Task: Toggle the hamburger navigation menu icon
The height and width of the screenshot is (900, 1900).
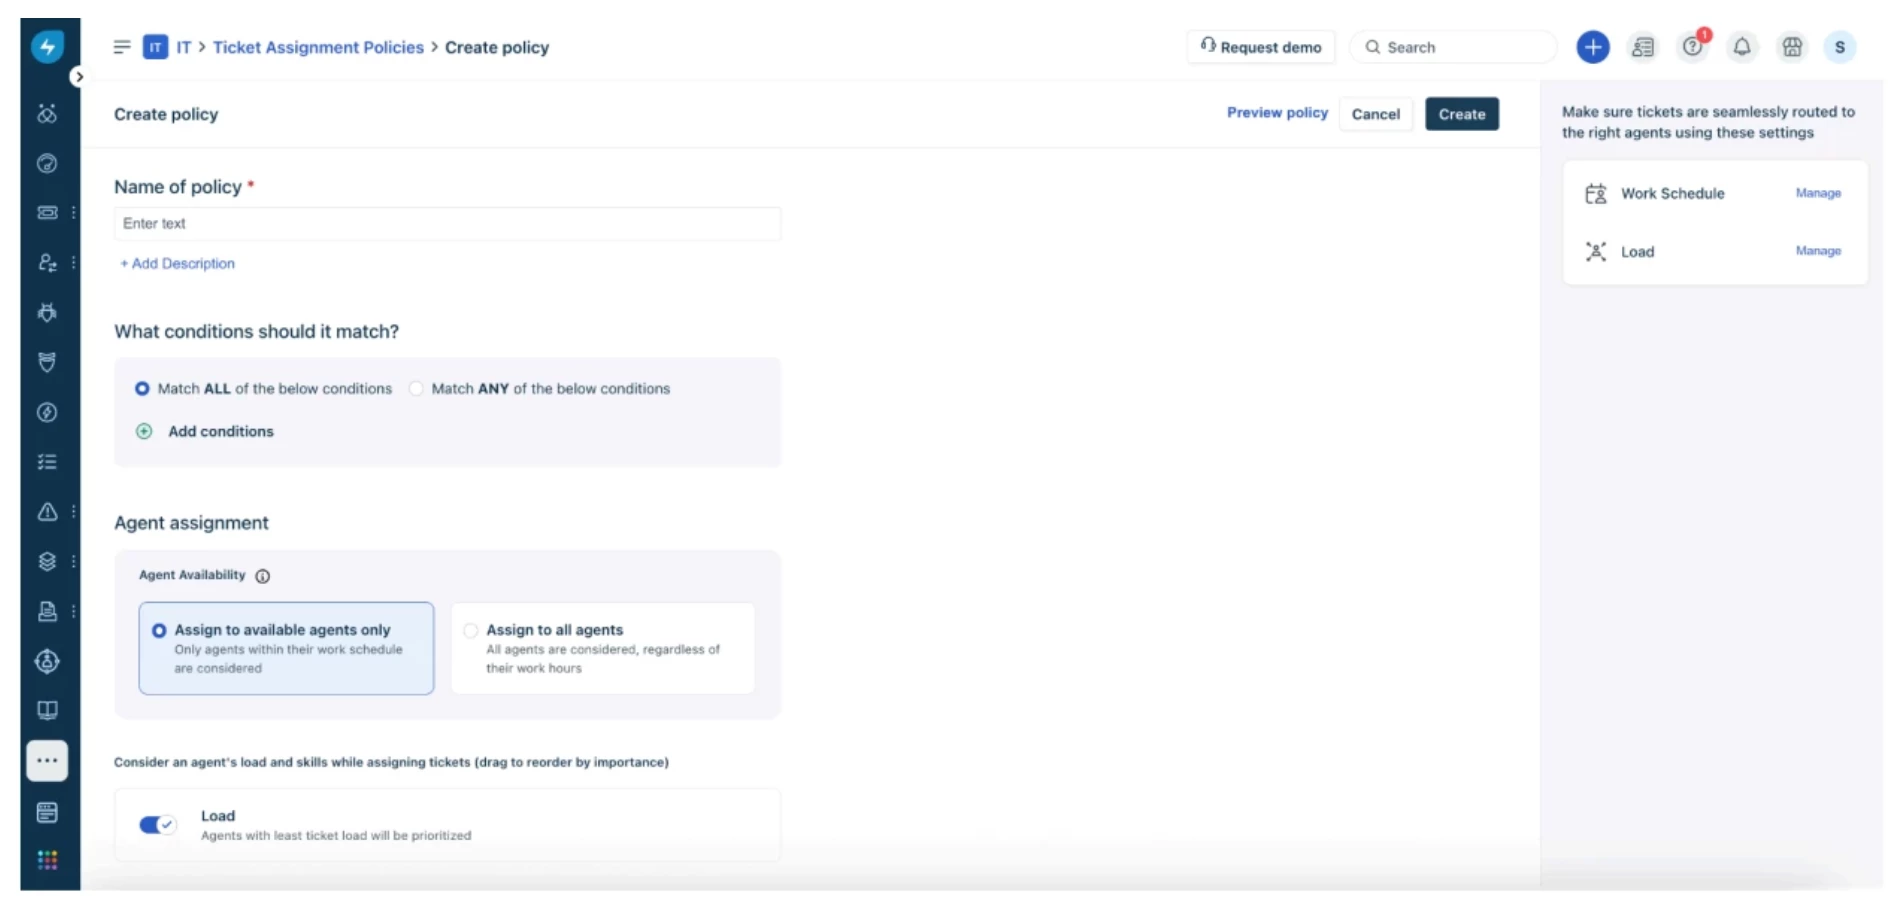Action: pyautogui.click(x=122, y=47)
